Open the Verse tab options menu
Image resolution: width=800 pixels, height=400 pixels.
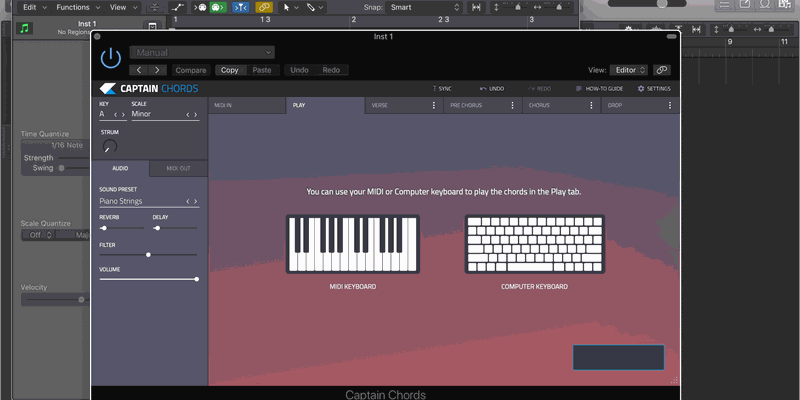coord(434,105)
